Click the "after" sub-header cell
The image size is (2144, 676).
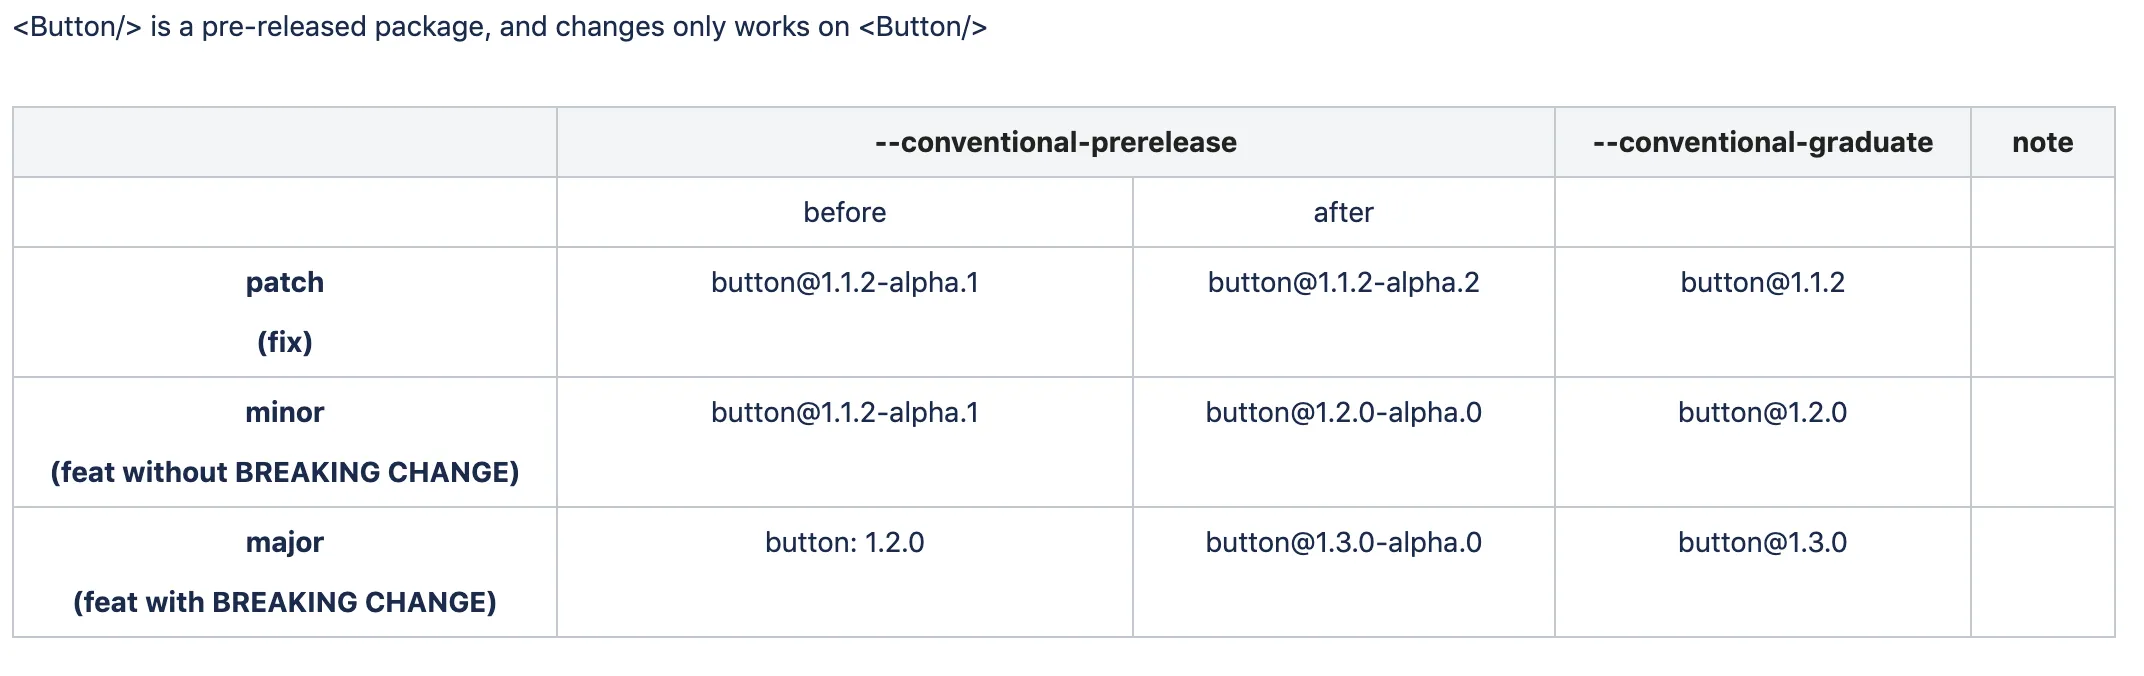(1343, 213)
